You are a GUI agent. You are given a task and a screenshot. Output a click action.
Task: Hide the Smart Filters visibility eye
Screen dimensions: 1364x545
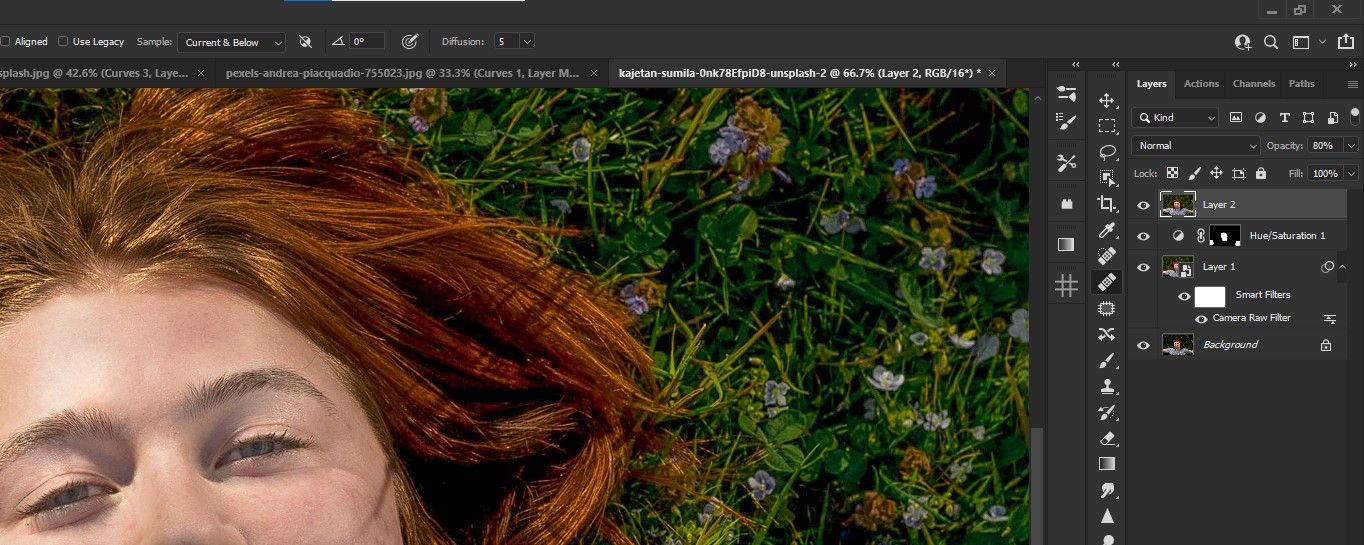pyautogui.click(x=1184, y=296)
